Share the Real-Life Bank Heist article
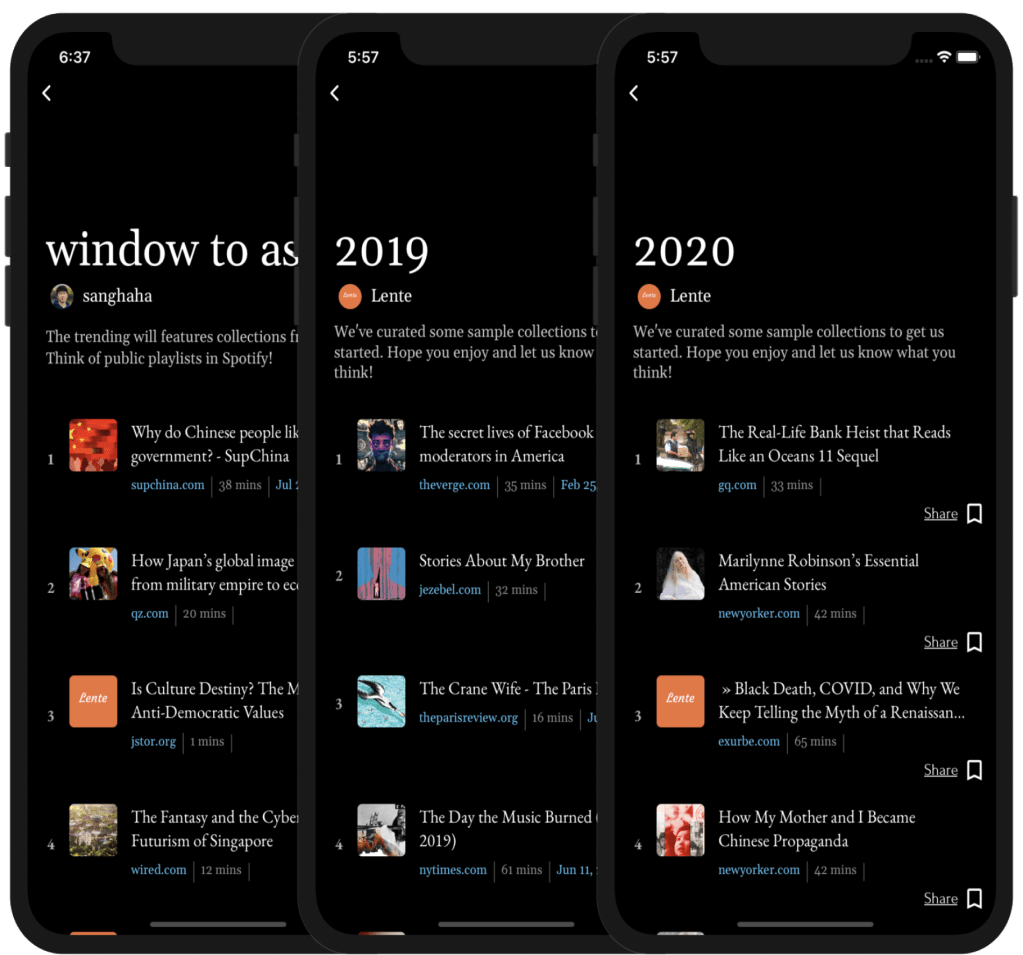 (940, 514)
